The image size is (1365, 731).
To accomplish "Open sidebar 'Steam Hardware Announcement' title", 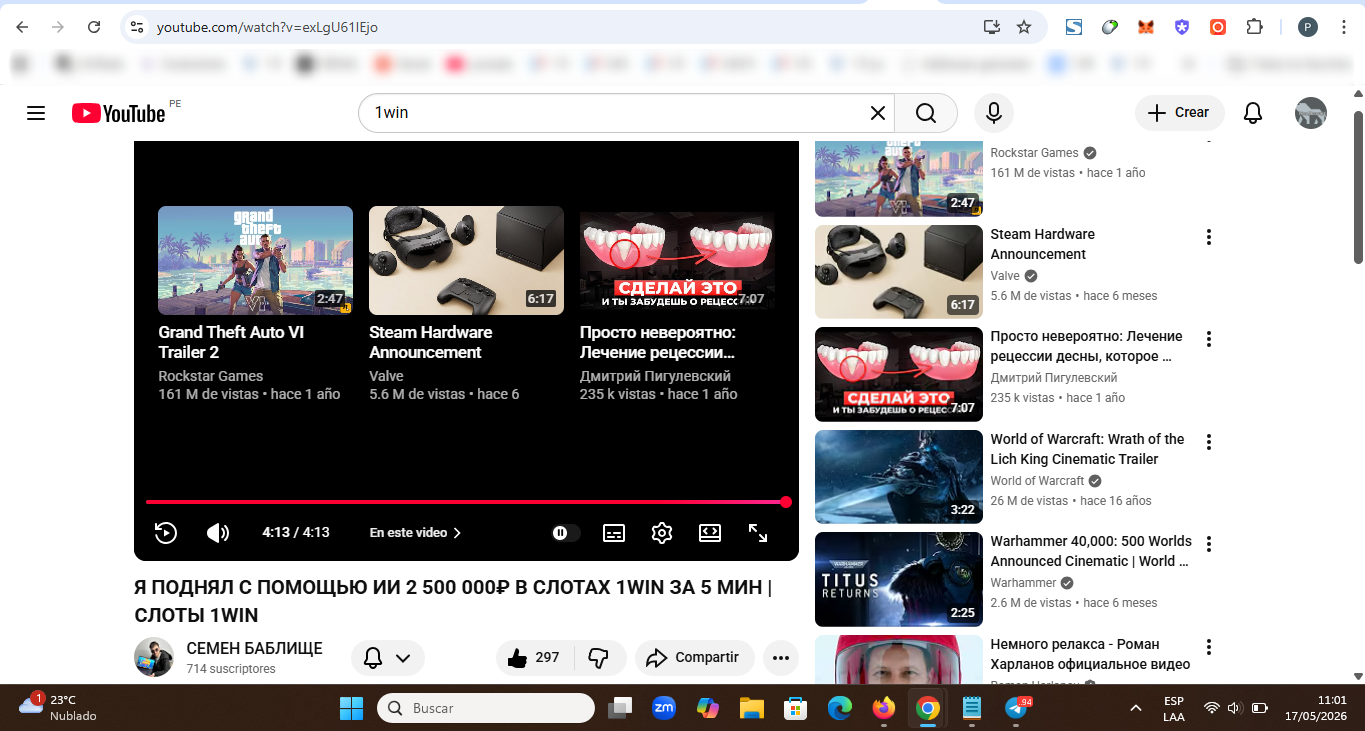I will [x=1042, y=244].
